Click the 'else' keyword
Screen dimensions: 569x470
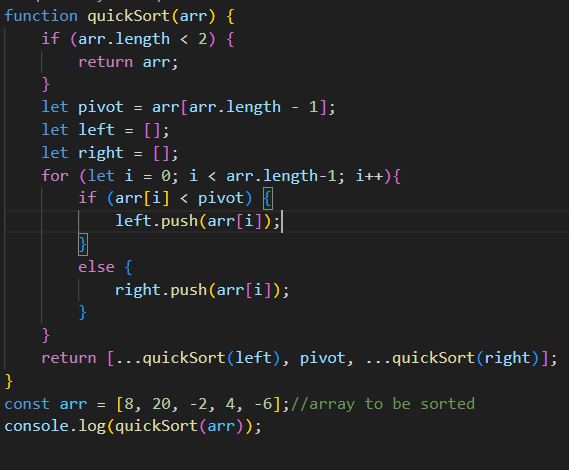pos(96,267)
